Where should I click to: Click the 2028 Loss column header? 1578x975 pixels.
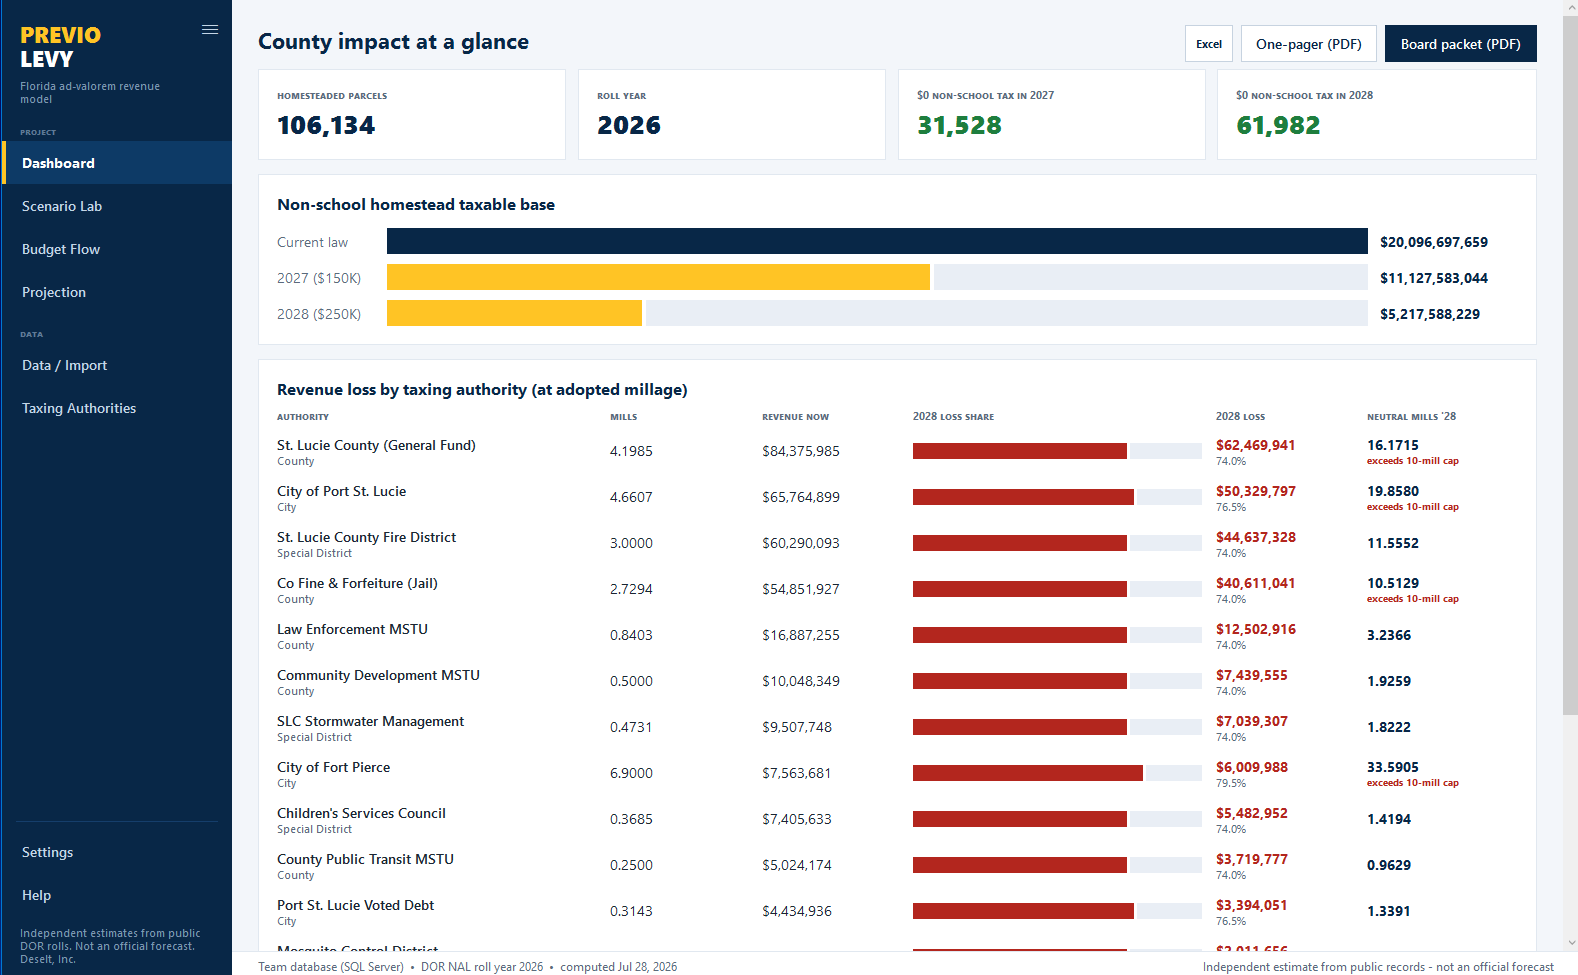point(1240,417)
